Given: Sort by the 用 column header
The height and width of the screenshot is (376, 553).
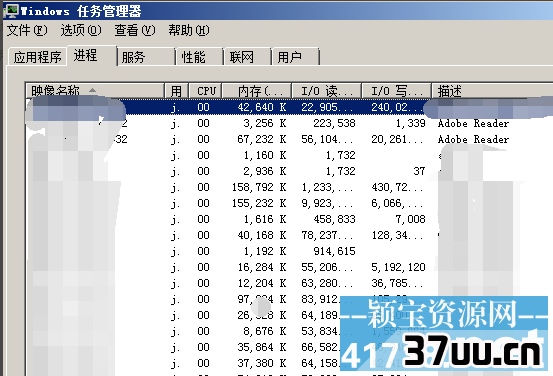Looking at the screenshot, I should (x=176, y=91).
